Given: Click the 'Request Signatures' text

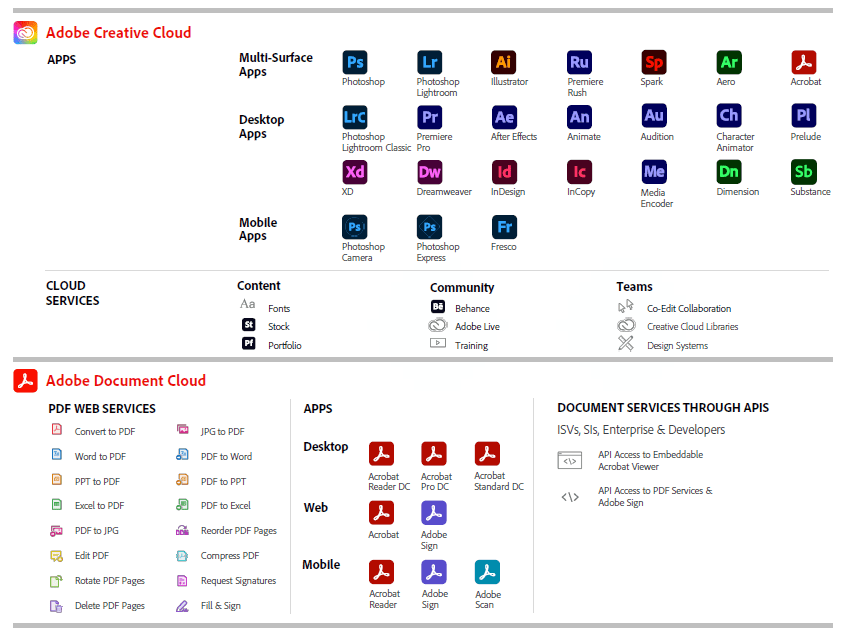Looking at the screenshot, I should click(238, 581).
